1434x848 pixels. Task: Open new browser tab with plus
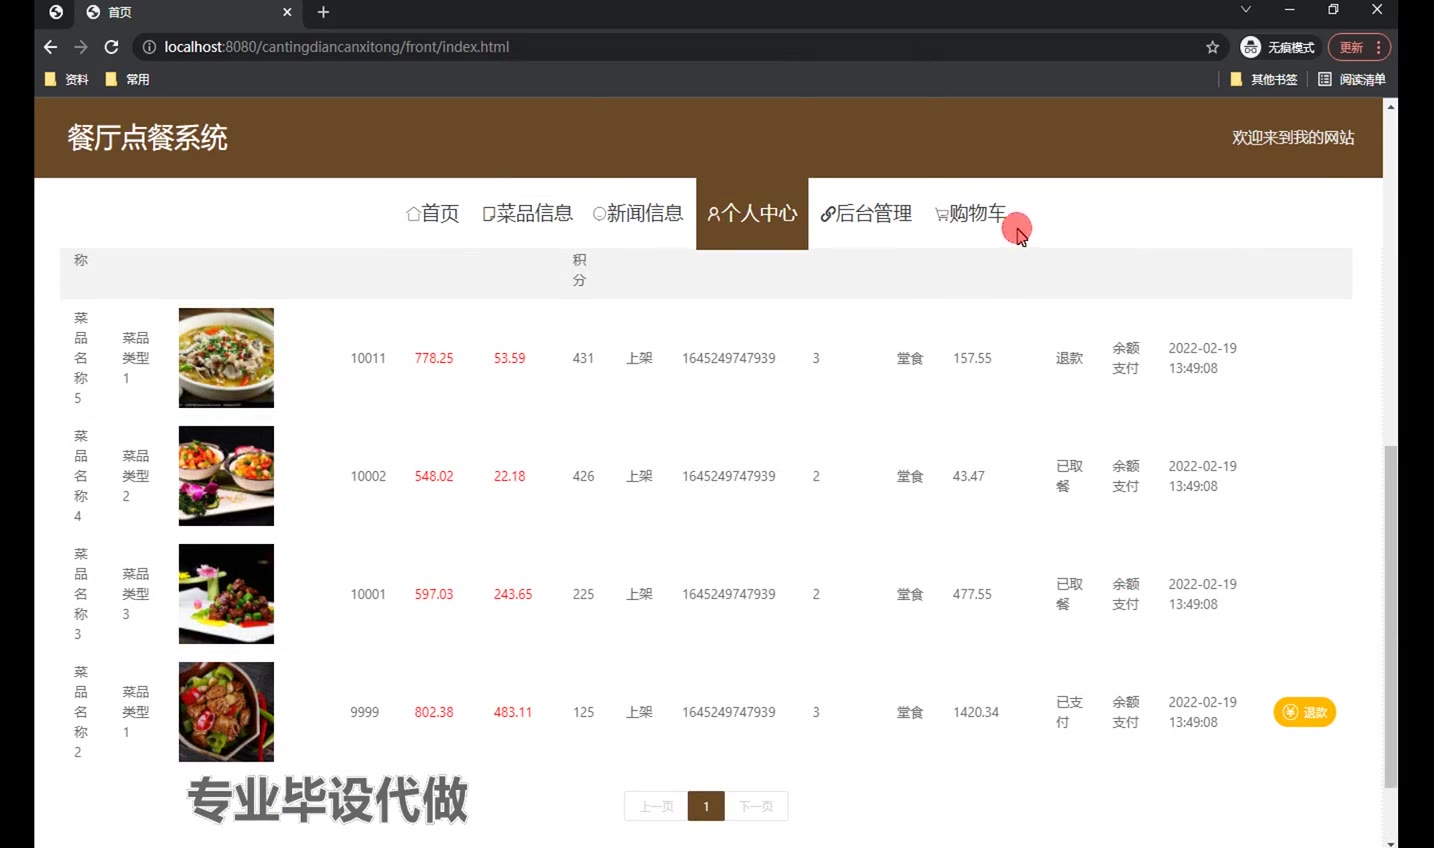point(323,12)
